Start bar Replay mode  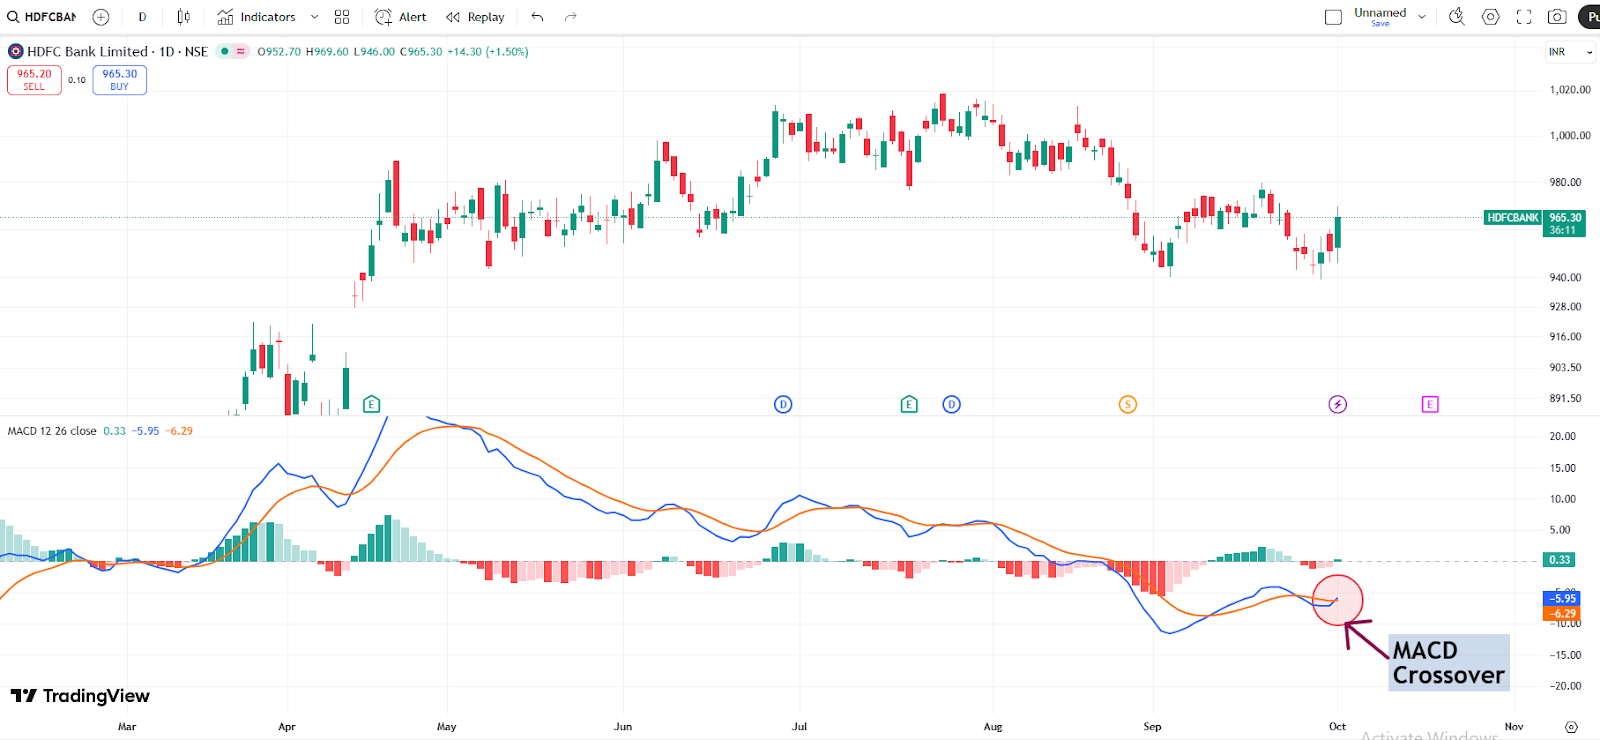click(x=475, y=17)
